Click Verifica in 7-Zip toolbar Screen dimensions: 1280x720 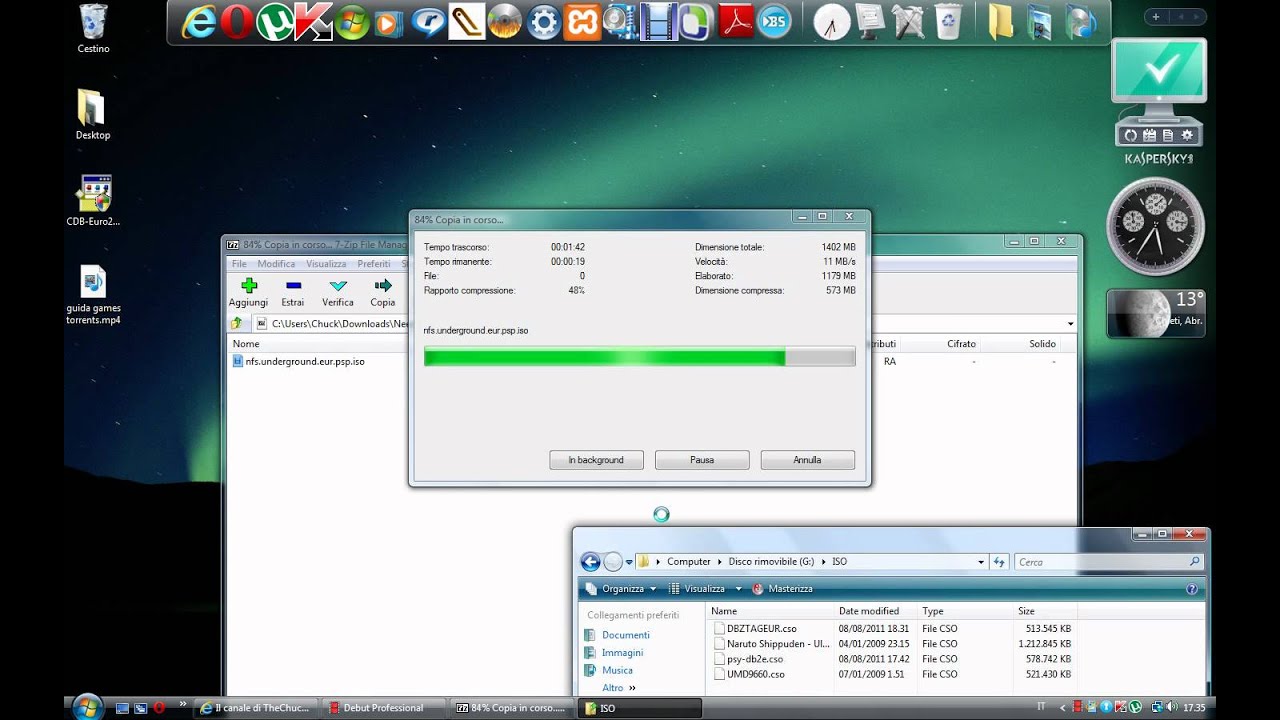coord(338,293)
